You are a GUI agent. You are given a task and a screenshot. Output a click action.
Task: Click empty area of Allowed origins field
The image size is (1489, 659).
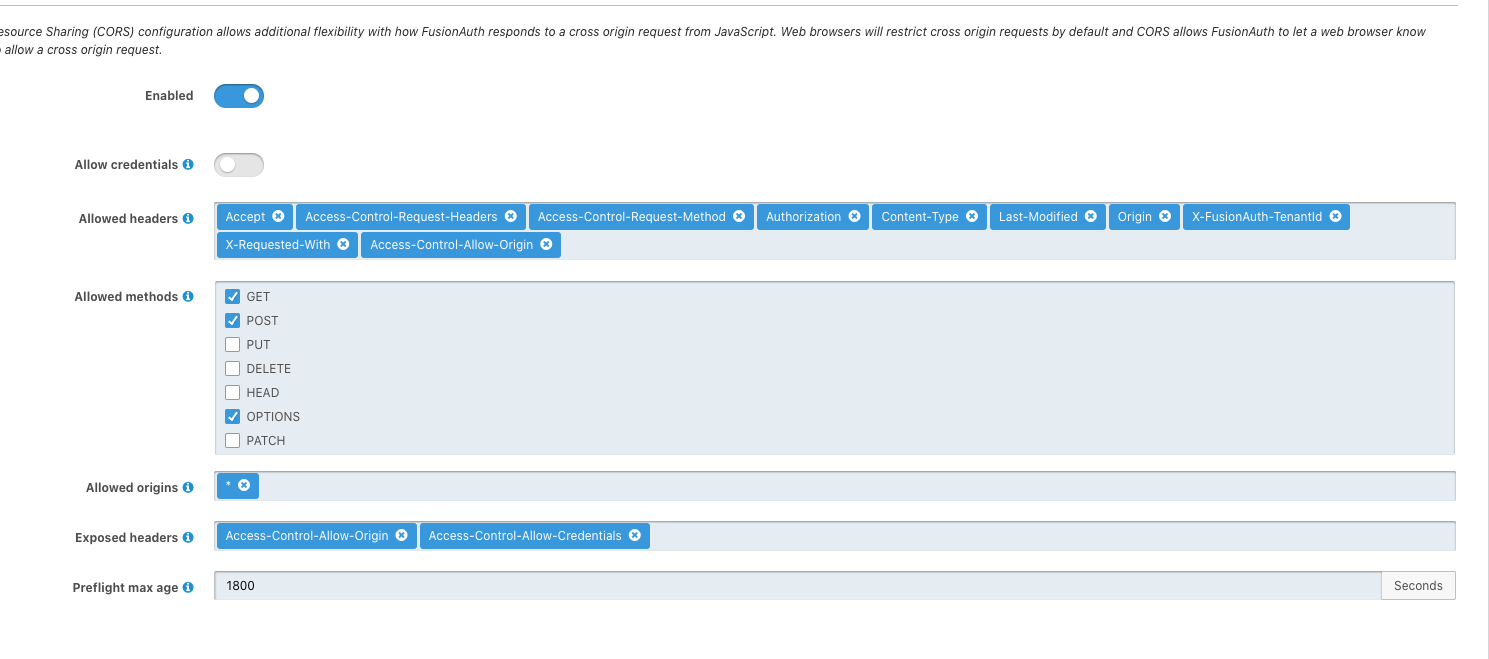coord(850,487)
